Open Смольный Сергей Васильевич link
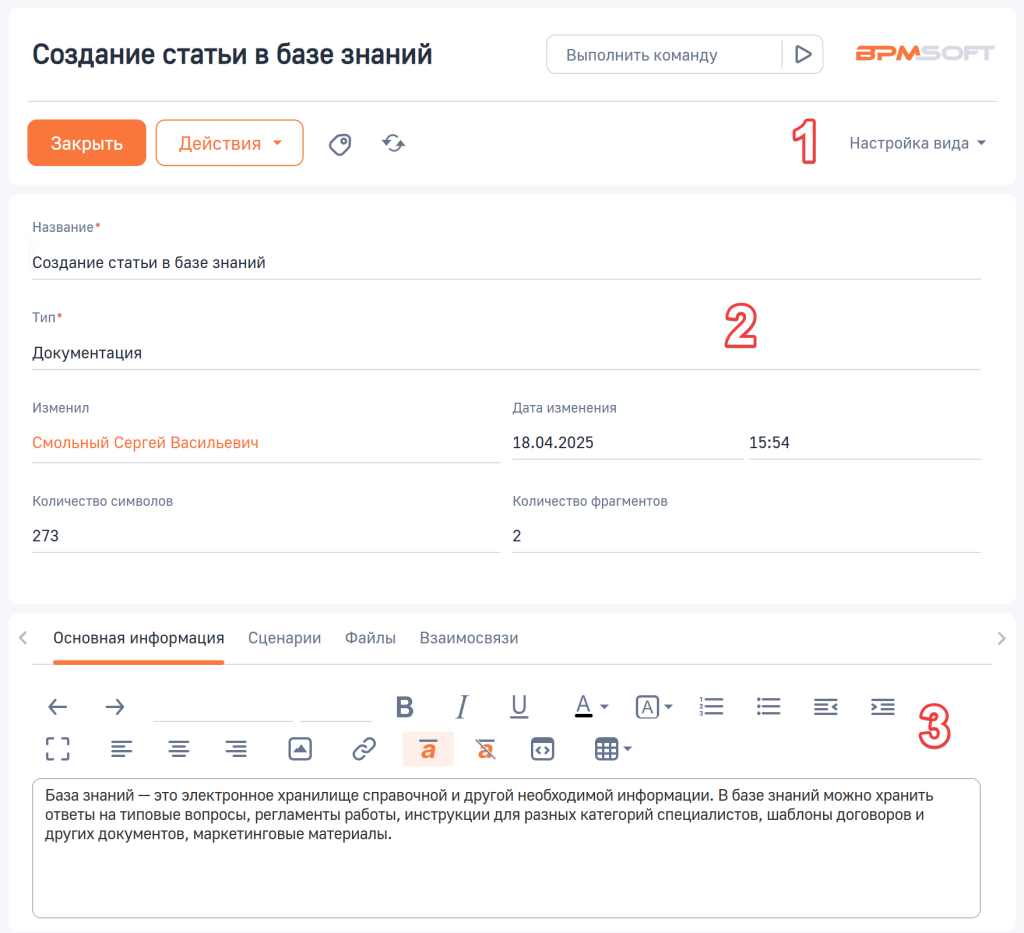 [146, 443]
